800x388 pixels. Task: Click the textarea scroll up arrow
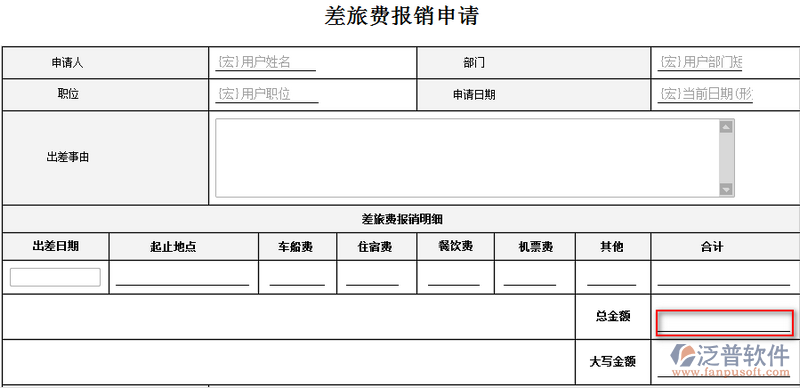[726, 127]
